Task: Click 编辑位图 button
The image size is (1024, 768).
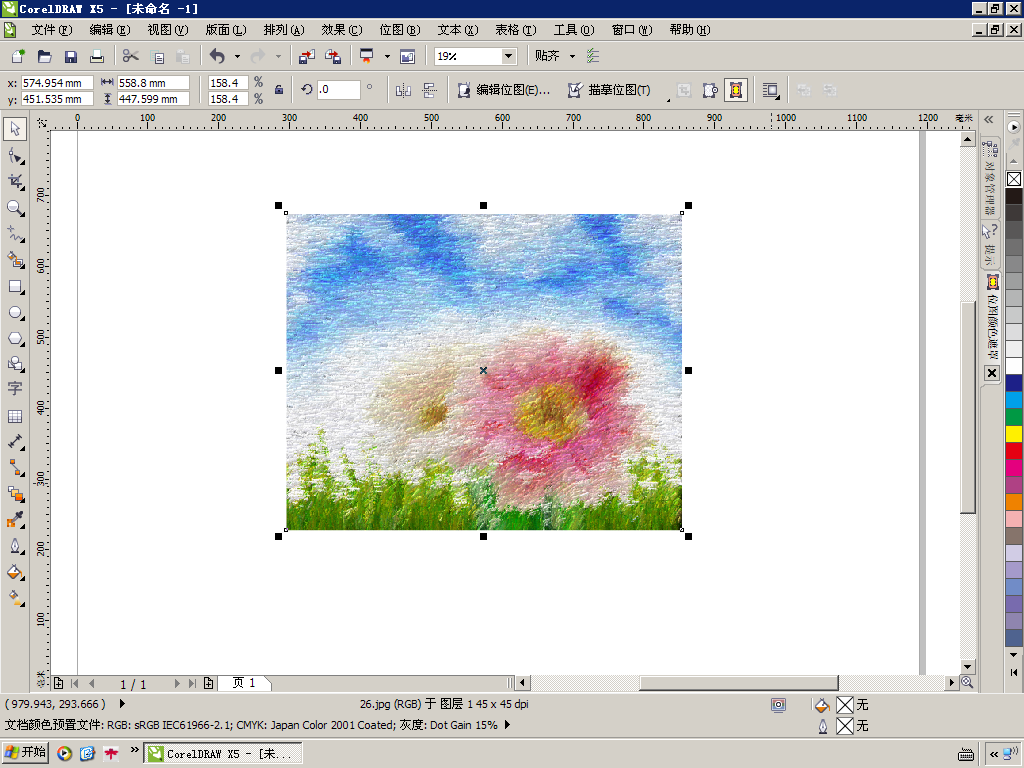Action: point(504,90)
